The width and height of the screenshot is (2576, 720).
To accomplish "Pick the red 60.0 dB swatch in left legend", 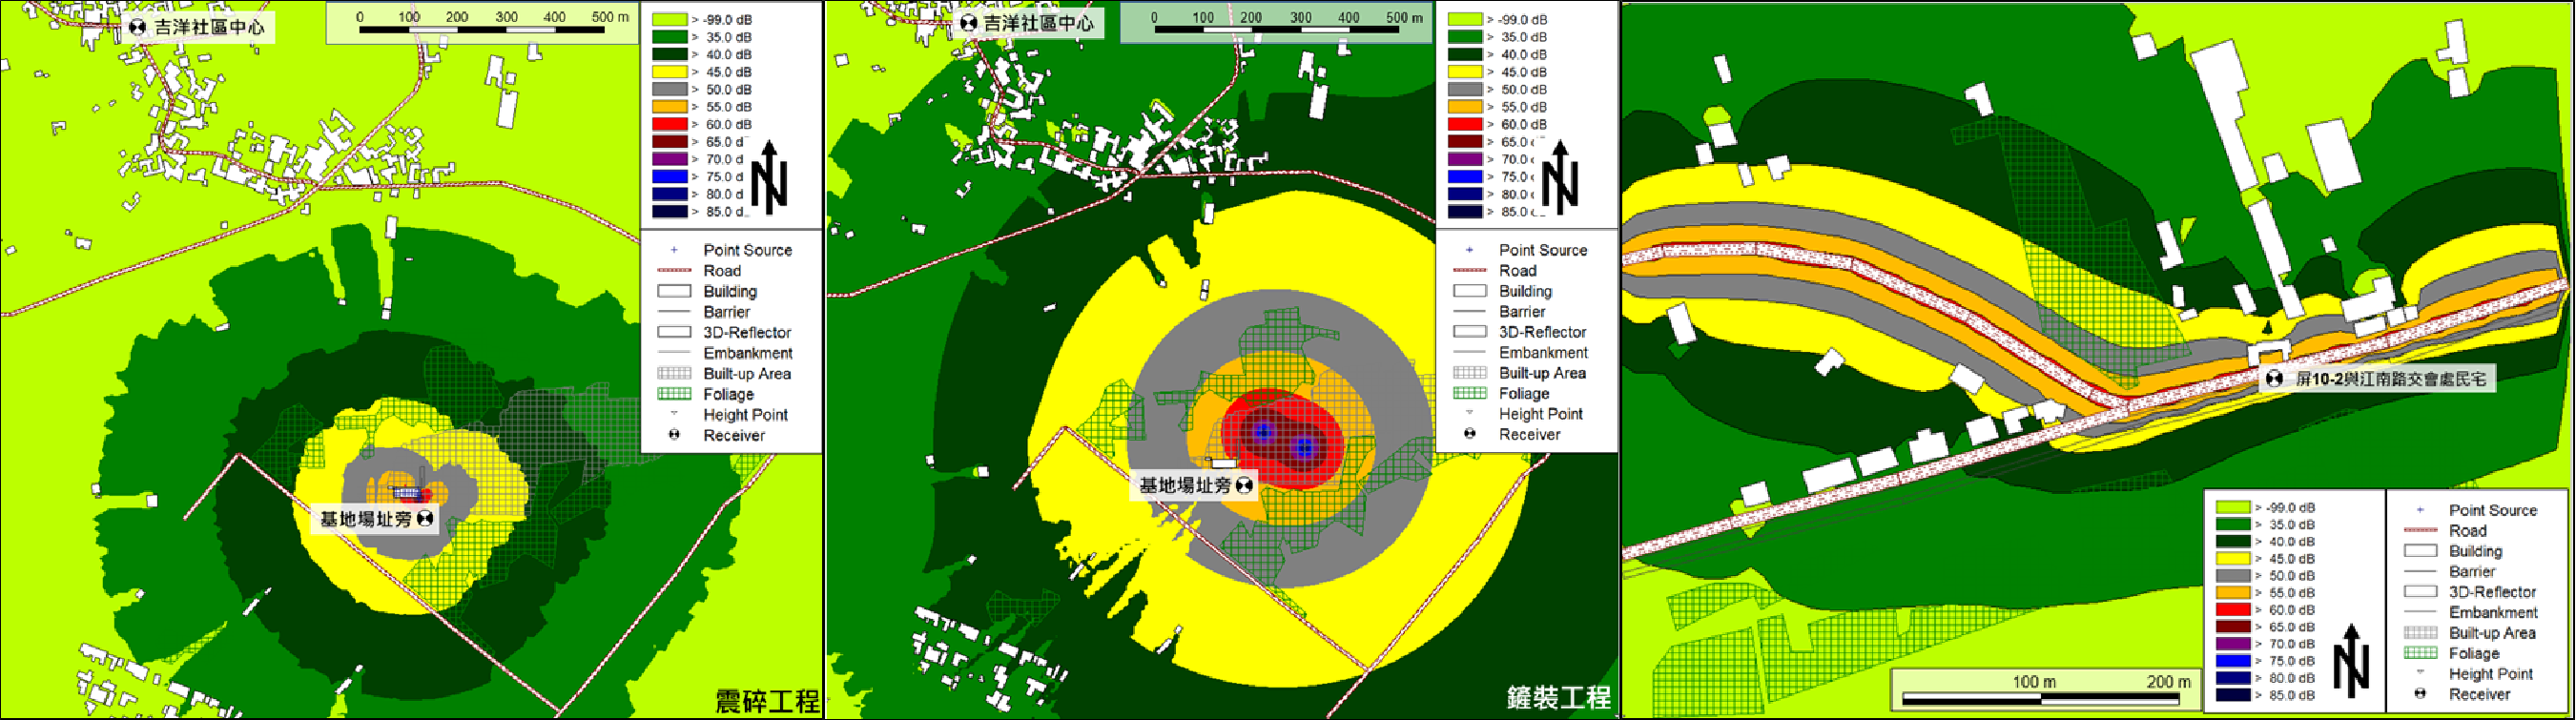I will [669, 124].
